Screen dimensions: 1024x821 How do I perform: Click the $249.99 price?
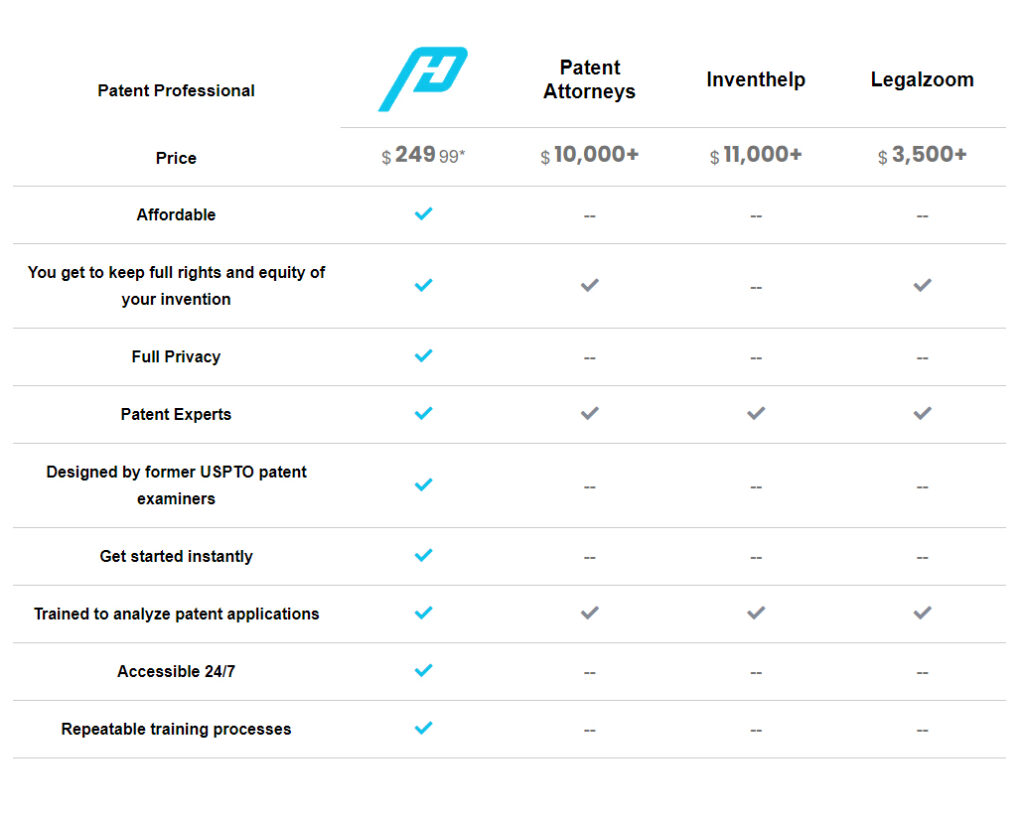[424, 156]
